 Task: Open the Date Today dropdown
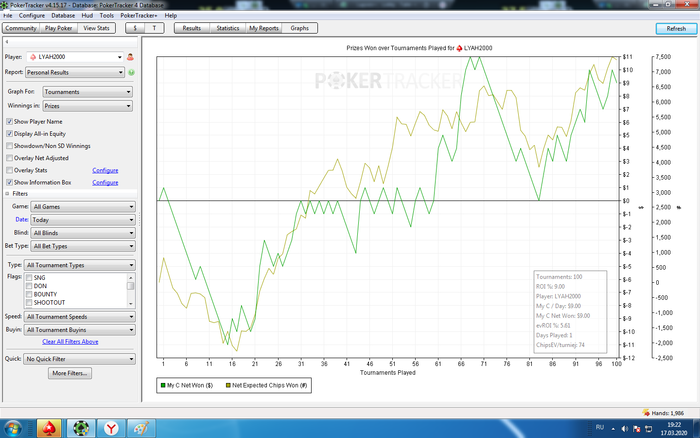[83, 220]
